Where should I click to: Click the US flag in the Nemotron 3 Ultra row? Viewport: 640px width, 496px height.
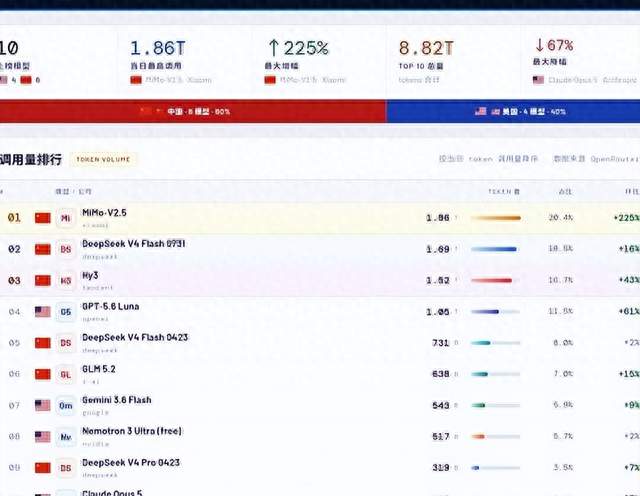[42, 437]
